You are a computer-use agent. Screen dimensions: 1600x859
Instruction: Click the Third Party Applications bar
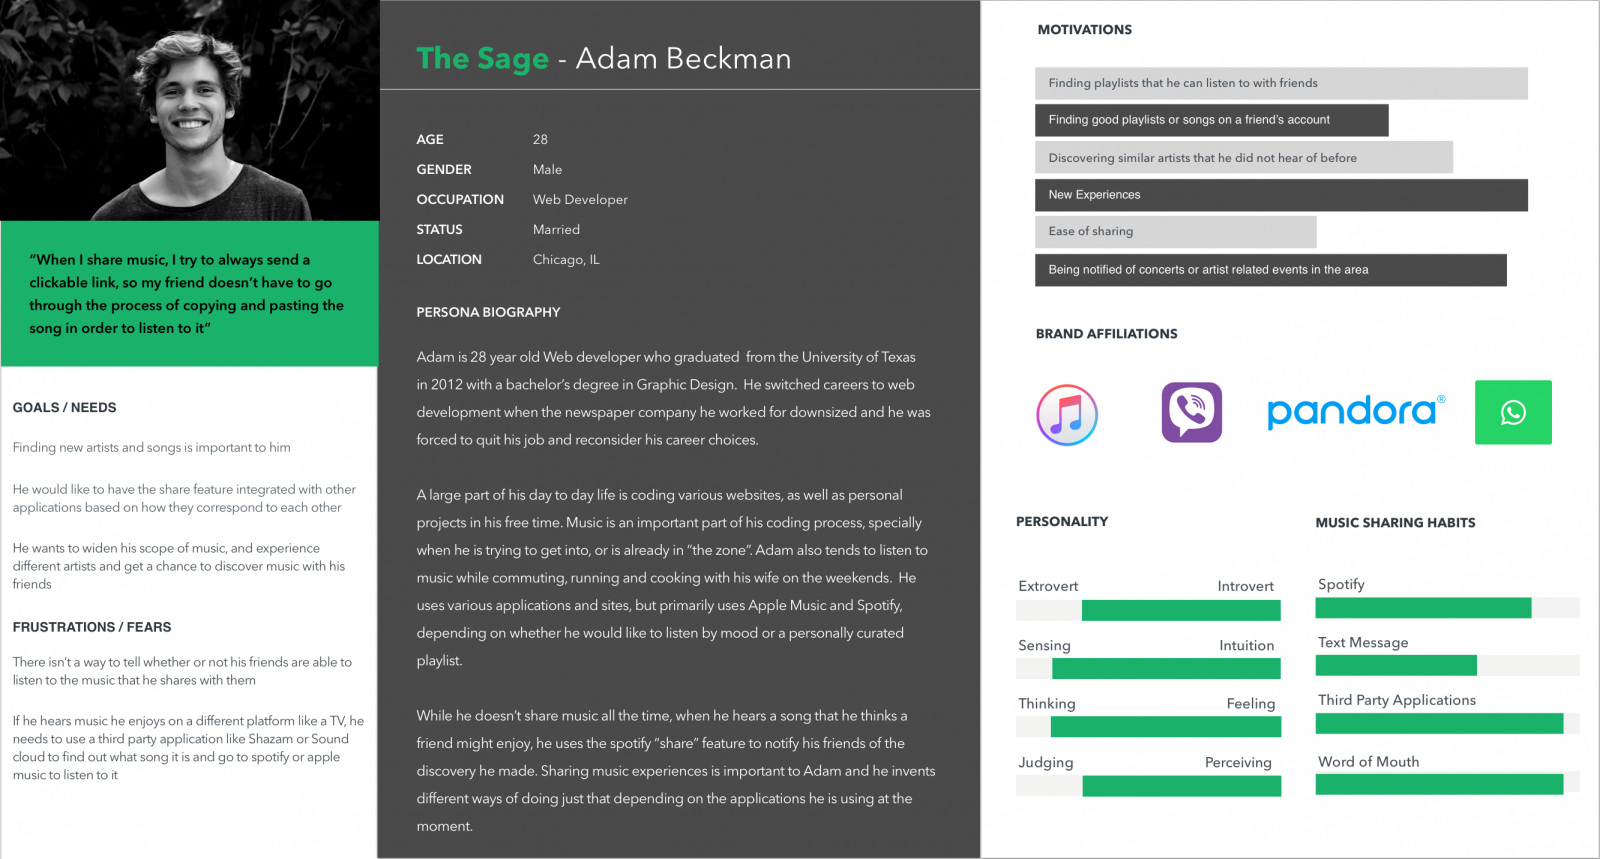pos(1447,723)
